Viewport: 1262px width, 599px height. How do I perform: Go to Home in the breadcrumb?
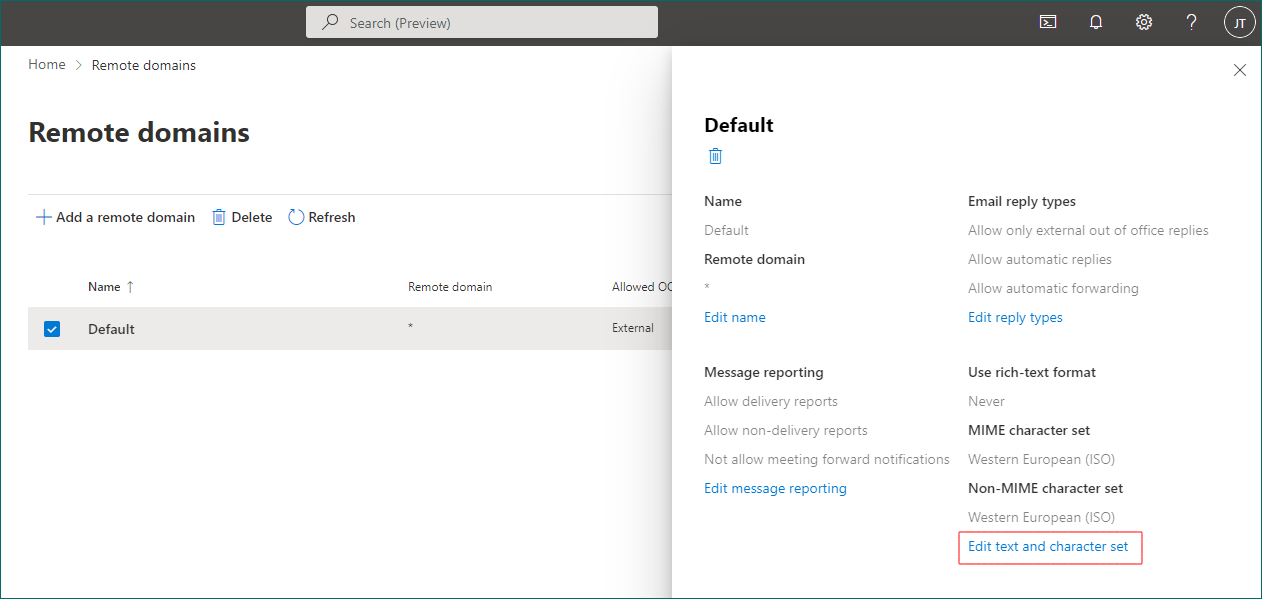(47, 65)
